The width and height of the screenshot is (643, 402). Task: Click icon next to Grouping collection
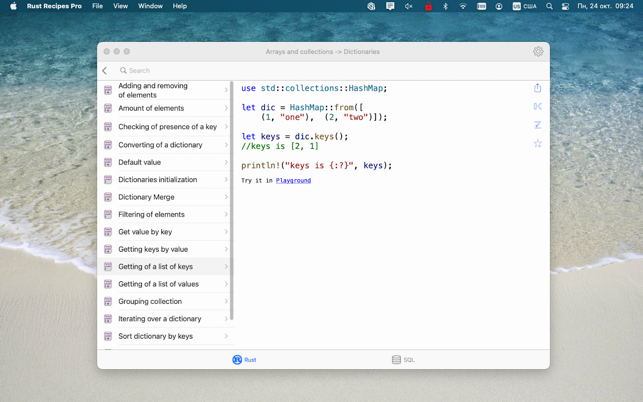click(108, 302)
